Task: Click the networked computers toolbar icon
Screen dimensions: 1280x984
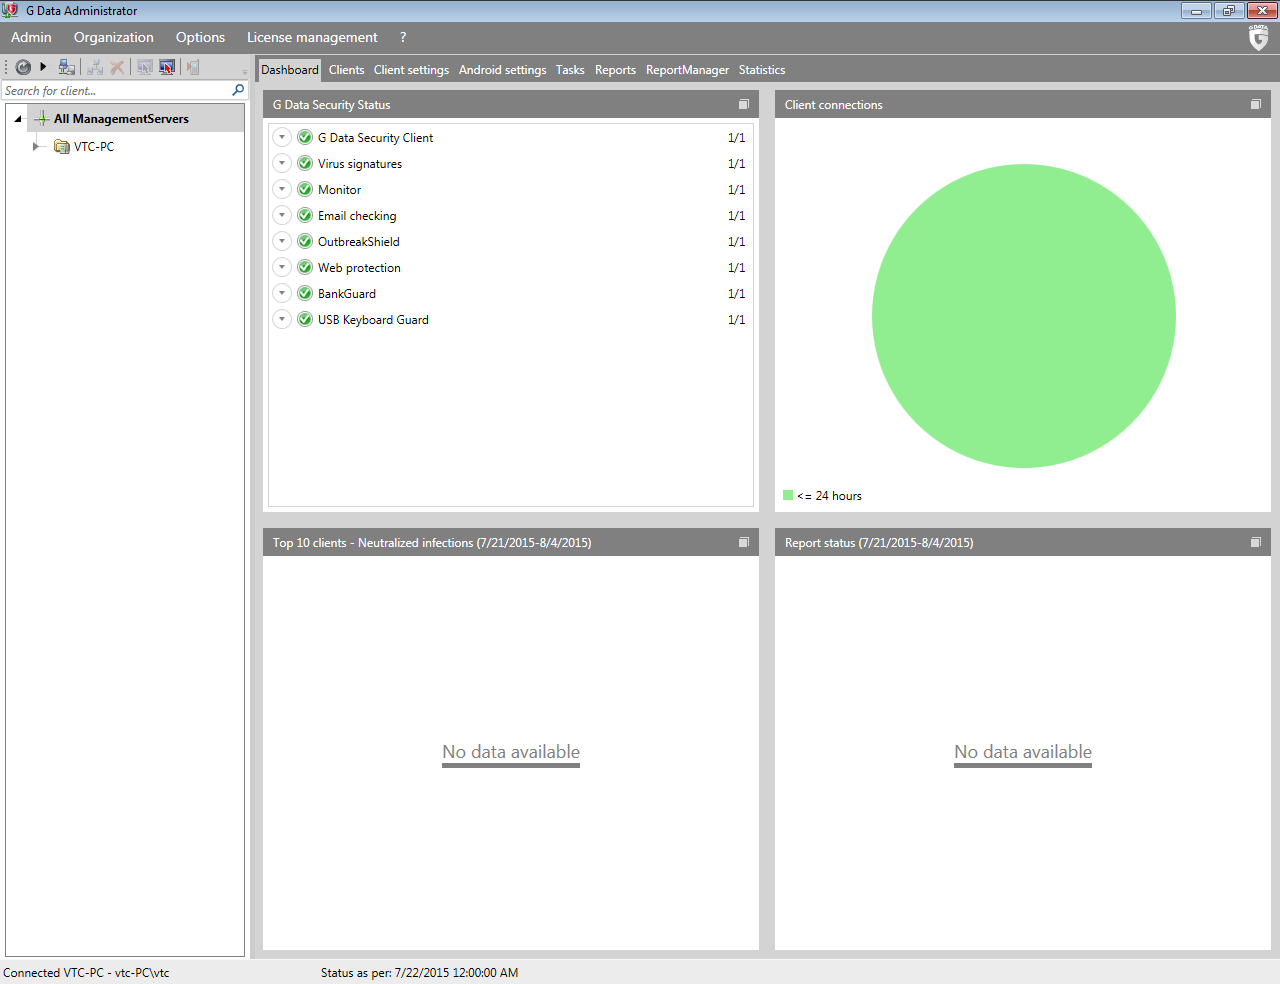Action: [67, 67]
